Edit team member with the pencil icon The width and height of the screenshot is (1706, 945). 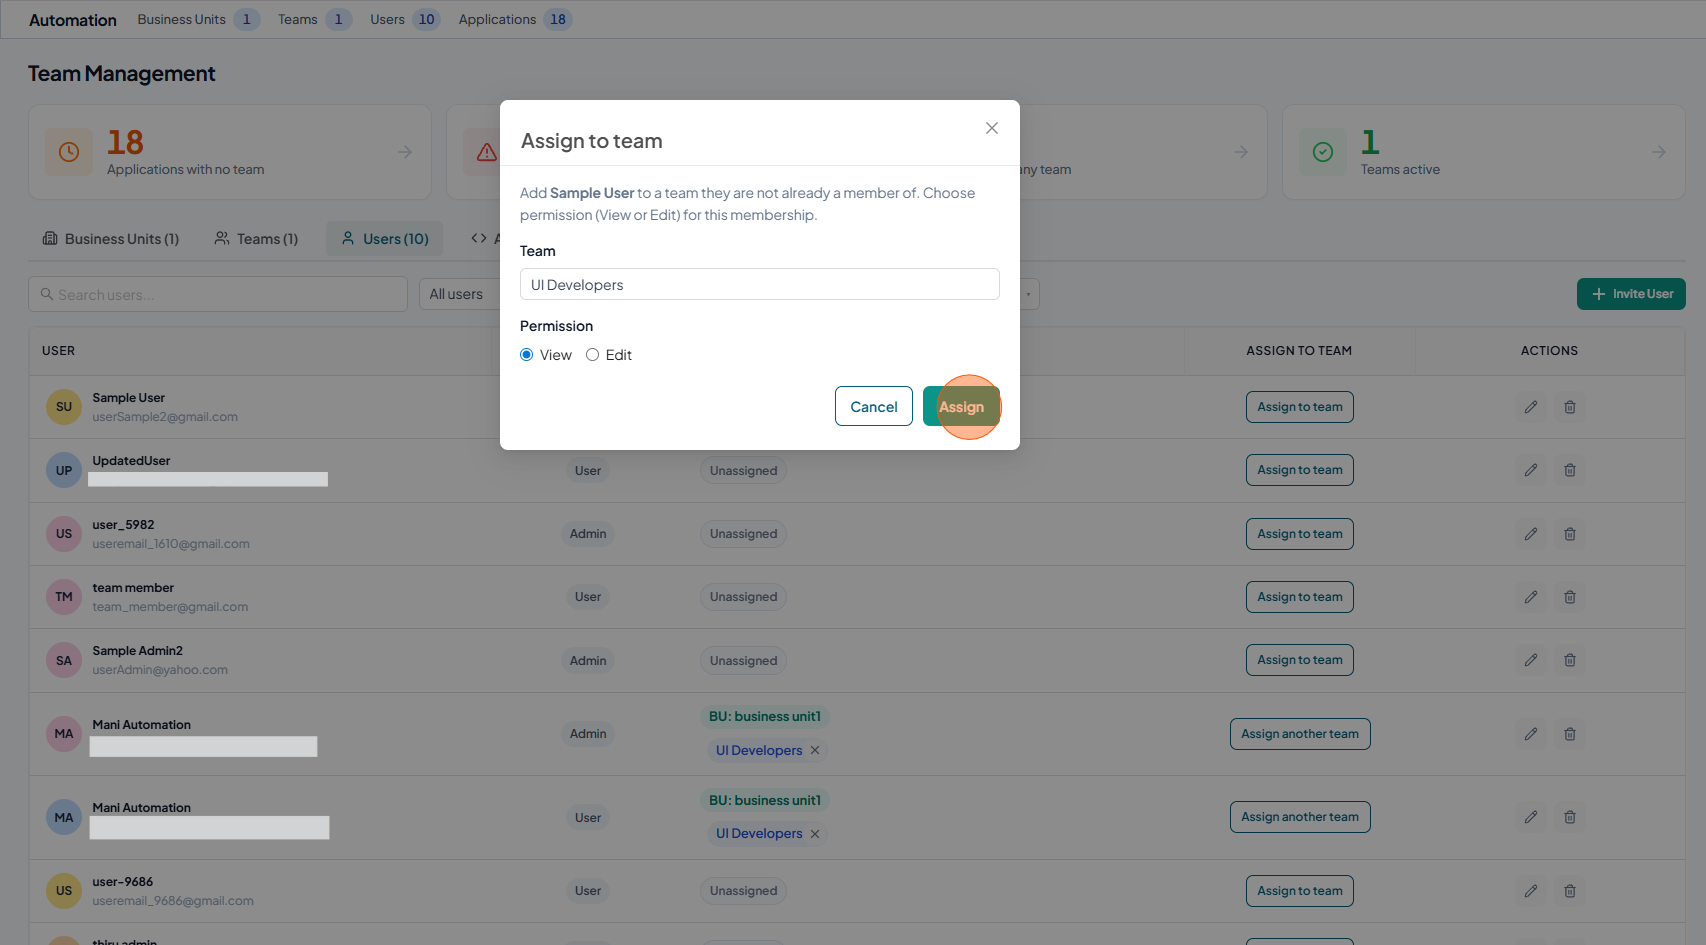(x=1531, y=597)
